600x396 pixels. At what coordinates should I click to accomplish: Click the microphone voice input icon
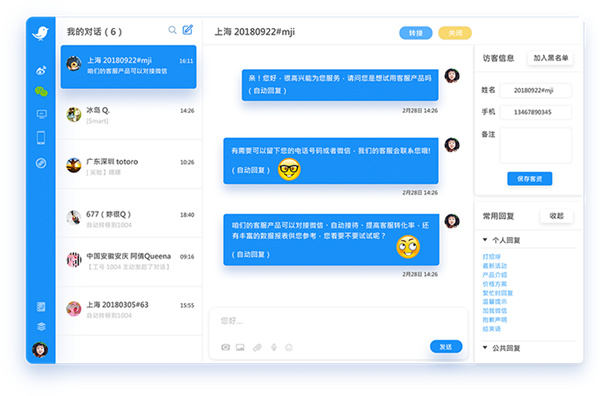274,347
